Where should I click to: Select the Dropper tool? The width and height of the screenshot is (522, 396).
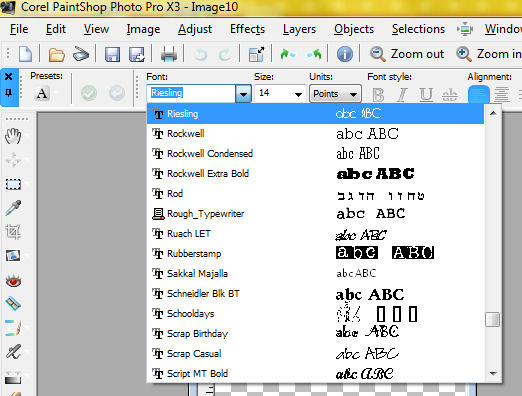coord(13,208)
